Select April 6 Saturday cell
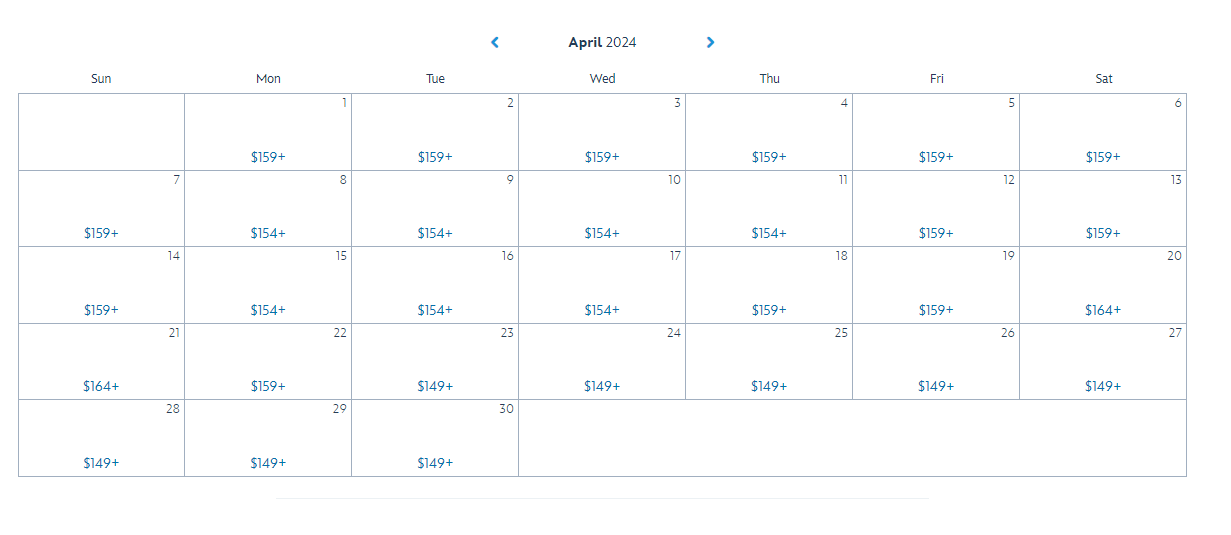The image size is (1231, 535). tap(1103, 133)
